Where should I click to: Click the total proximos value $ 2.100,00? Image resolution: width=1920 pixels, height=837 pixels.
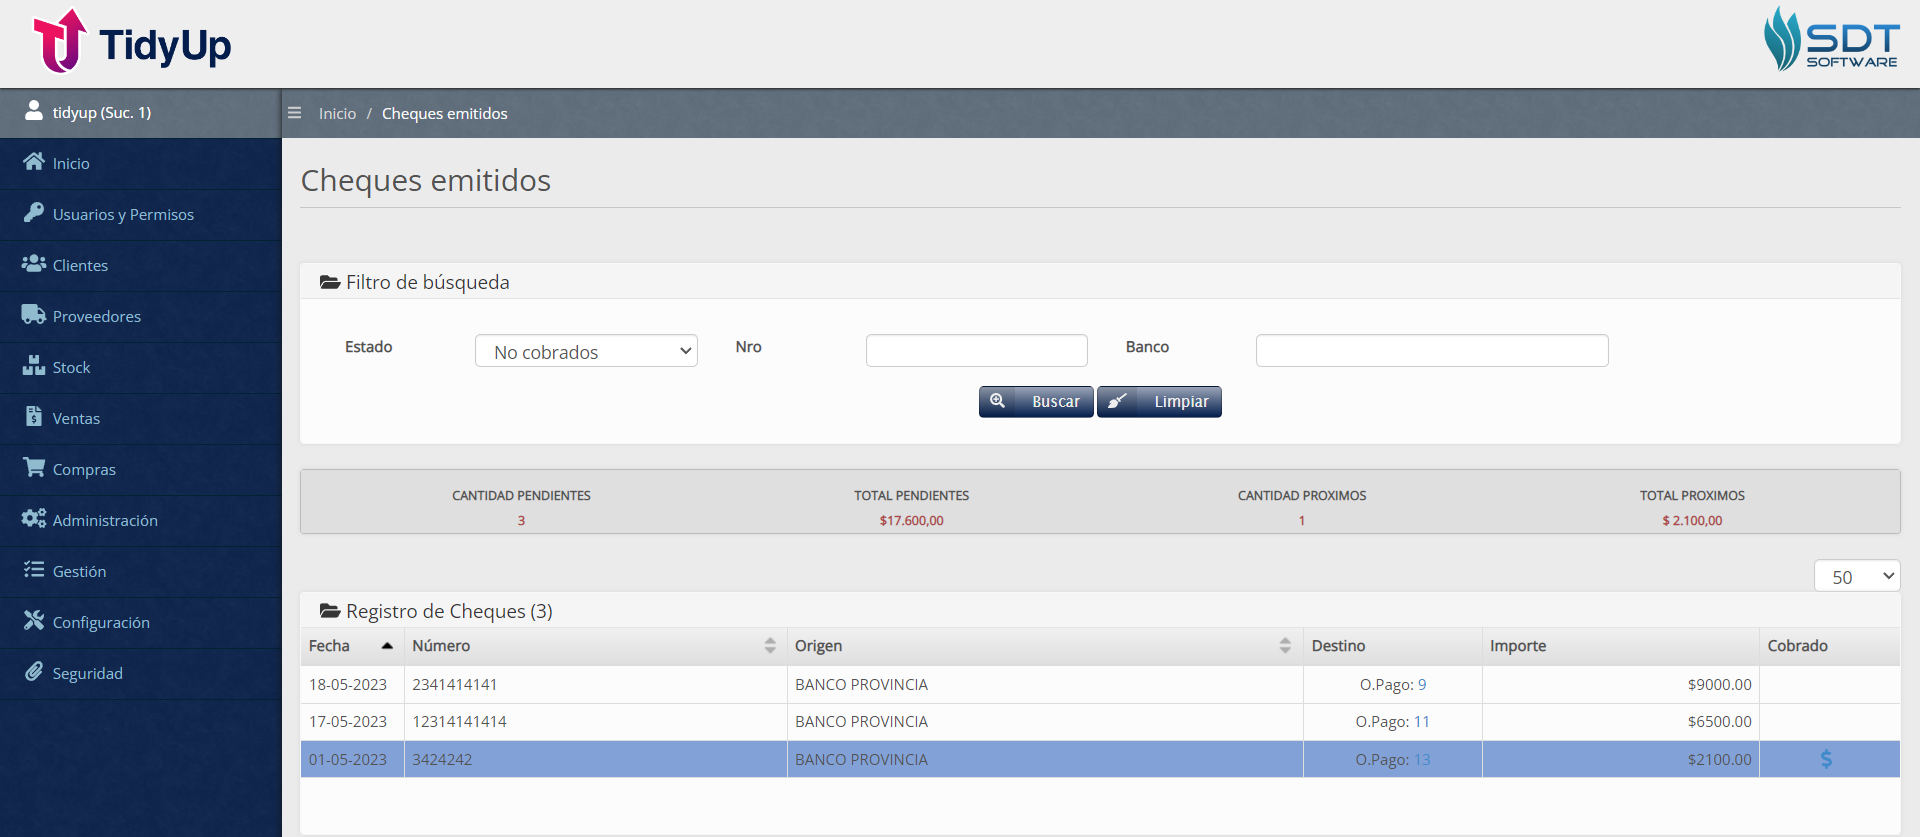[x=1692, y=520]
